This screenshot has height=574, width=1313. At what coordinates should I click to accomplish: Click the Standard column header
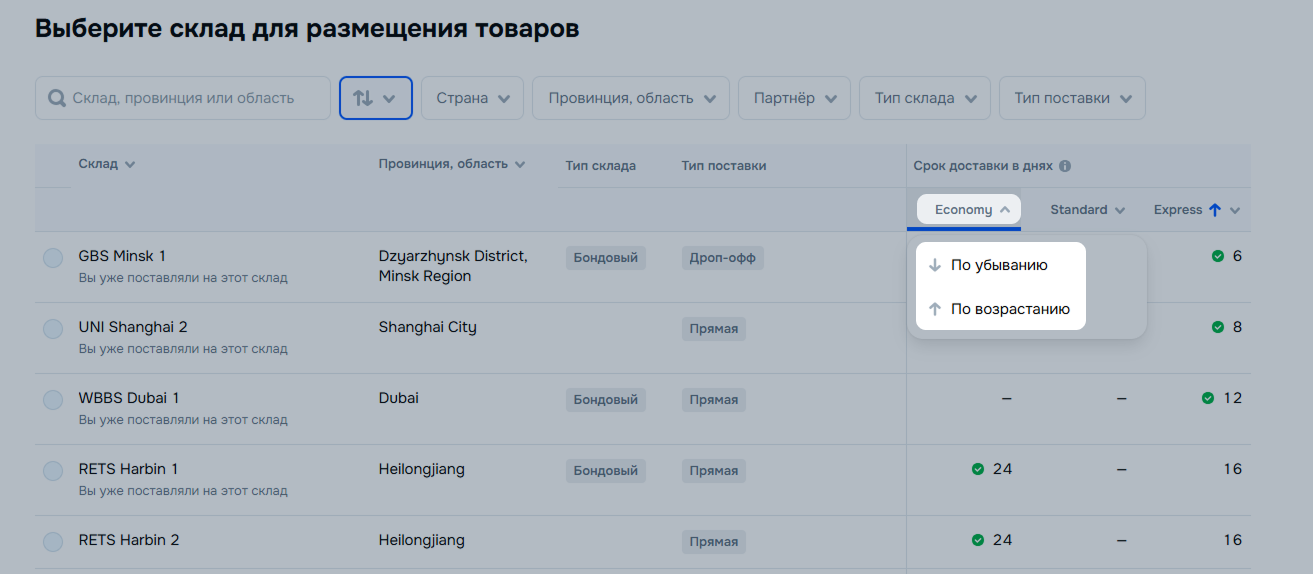(x=1087, y=210)
